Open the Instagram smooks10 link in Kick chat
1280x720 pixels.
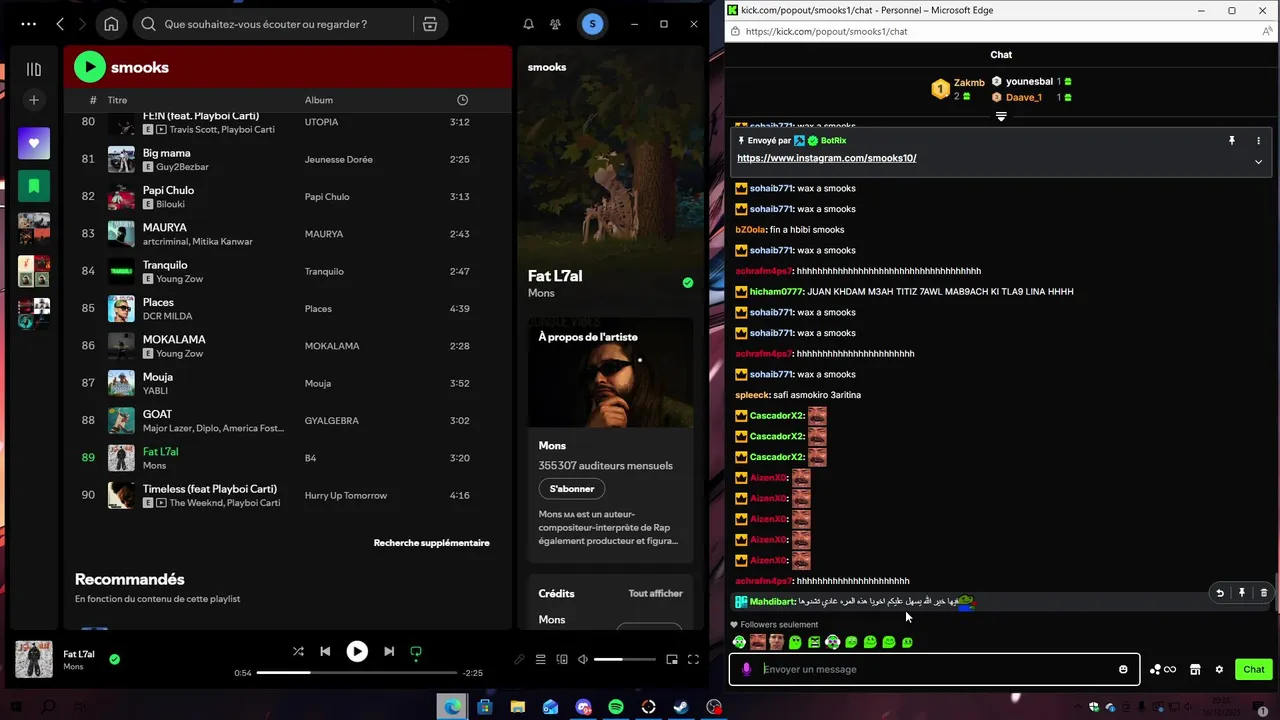(827, 158)
